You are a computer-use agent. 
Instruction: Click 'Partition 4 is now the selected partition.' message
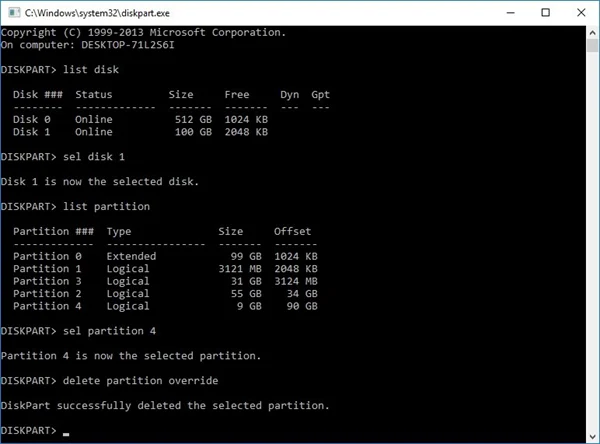tap(131, 356)
